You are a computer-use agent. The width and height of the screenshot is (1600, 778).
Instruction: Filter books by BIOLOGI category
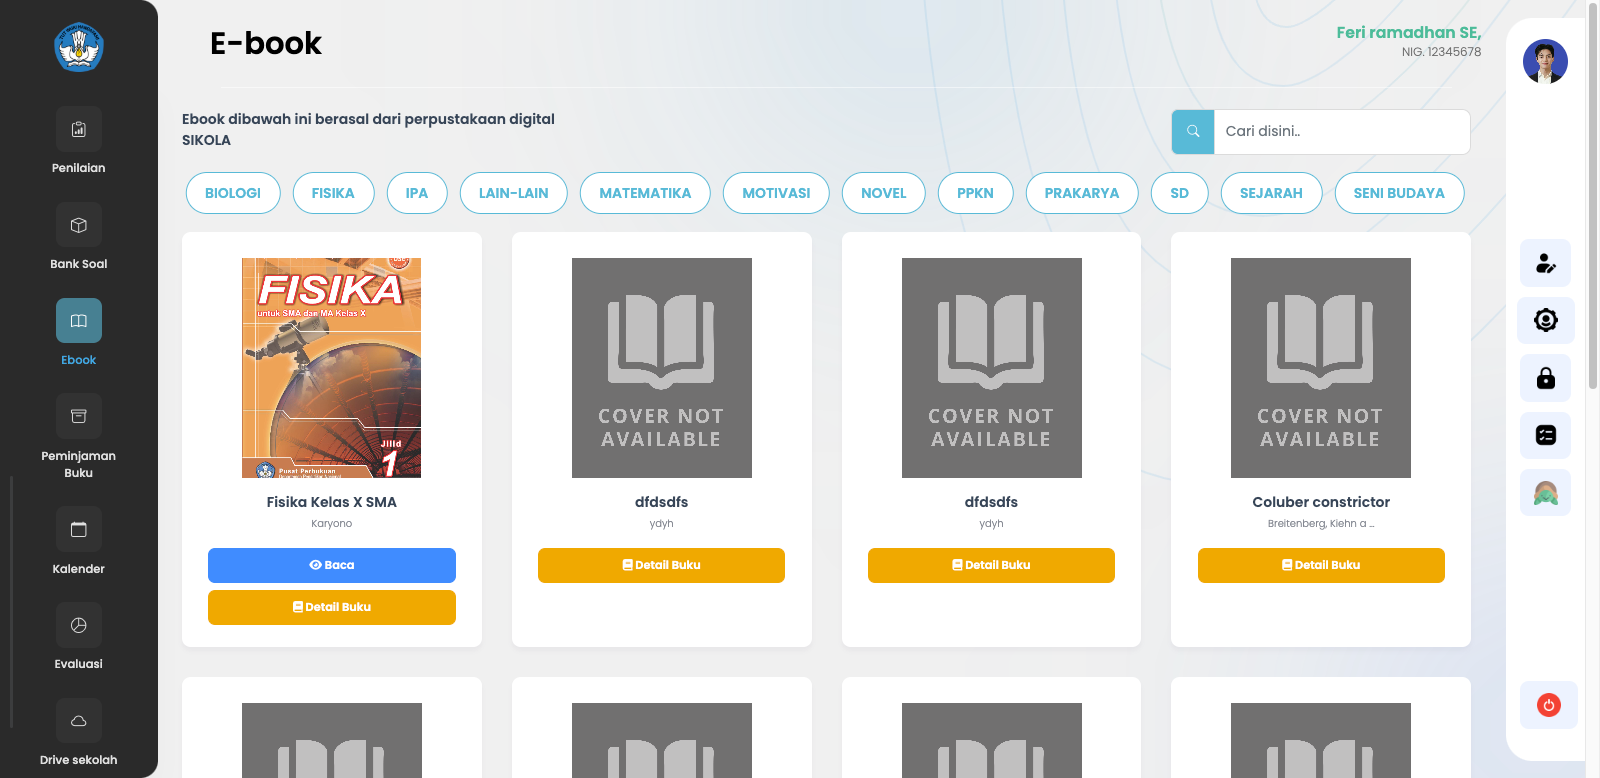pyautogui.click(x=233, y=193)
